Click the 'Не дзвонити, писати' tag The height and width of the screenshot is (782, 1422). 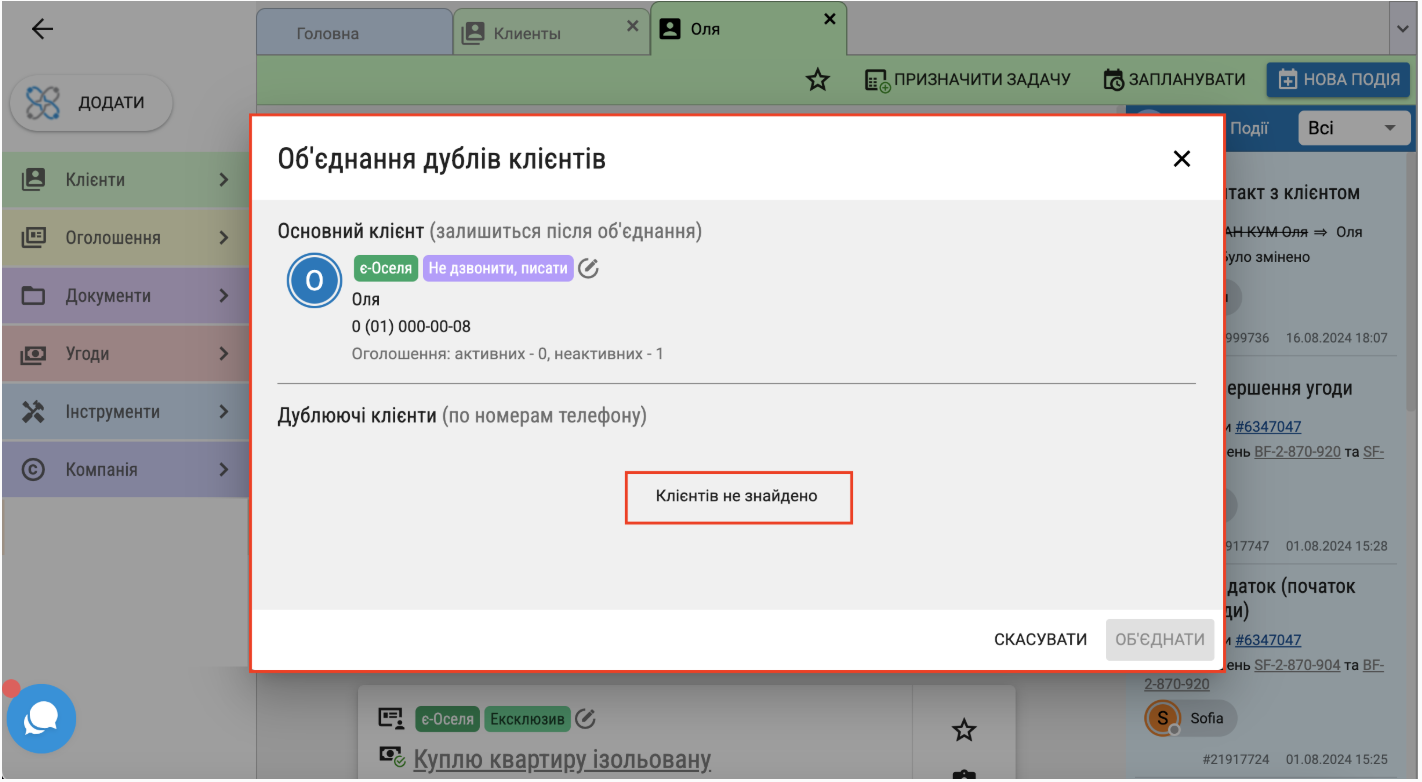498,268
